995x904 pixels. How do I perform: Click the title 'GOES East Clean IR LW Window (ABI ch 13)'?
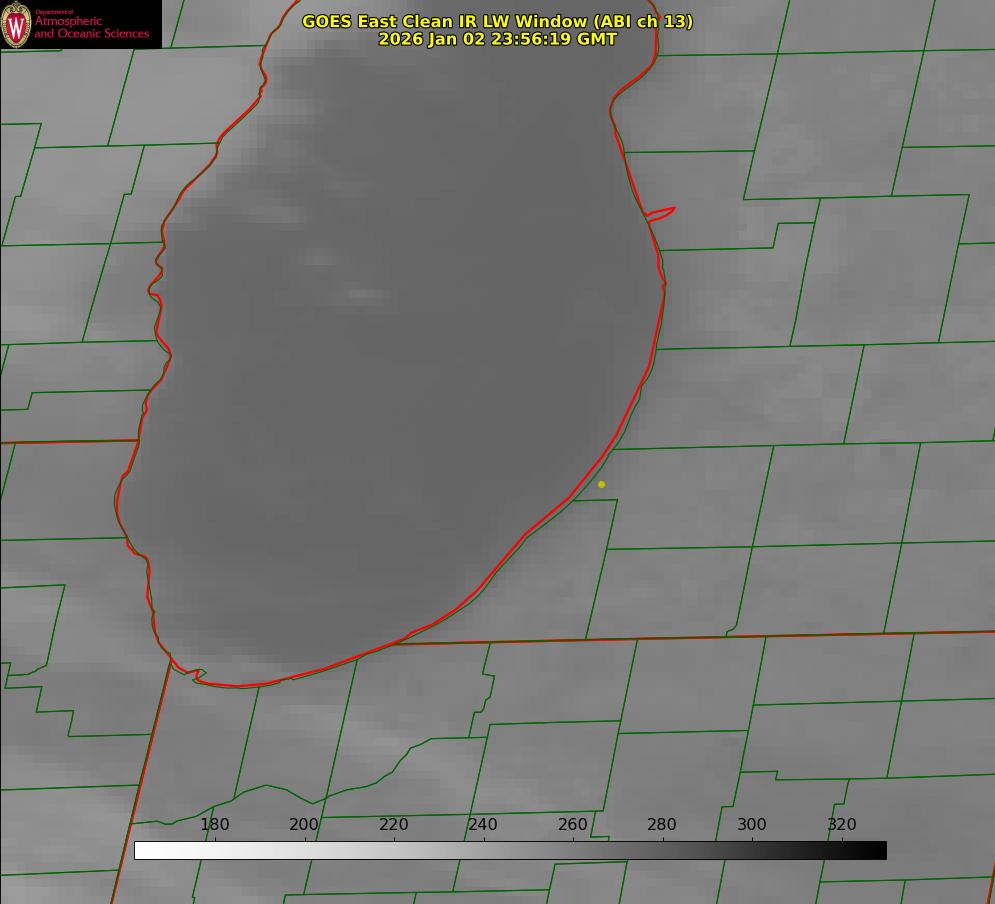click(x=498, y=22)
